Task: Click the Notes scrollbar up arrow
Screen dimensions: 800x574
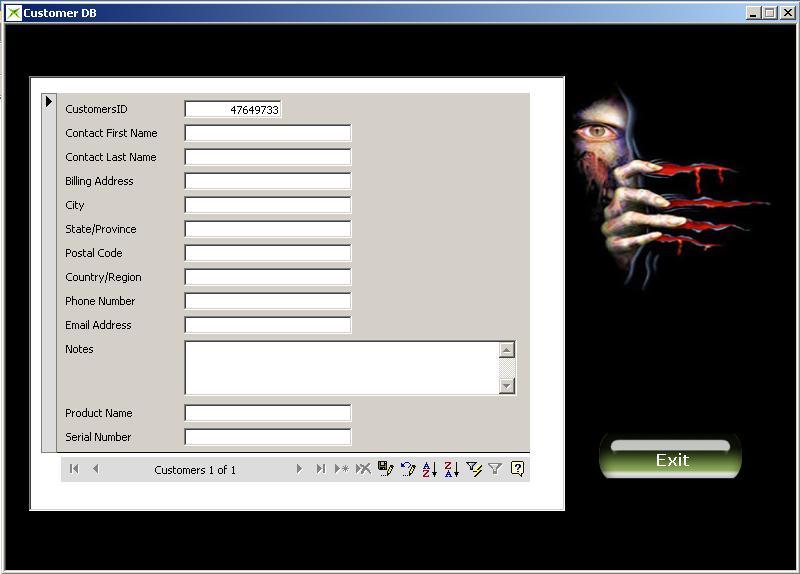Action: (x=506, y=350)
